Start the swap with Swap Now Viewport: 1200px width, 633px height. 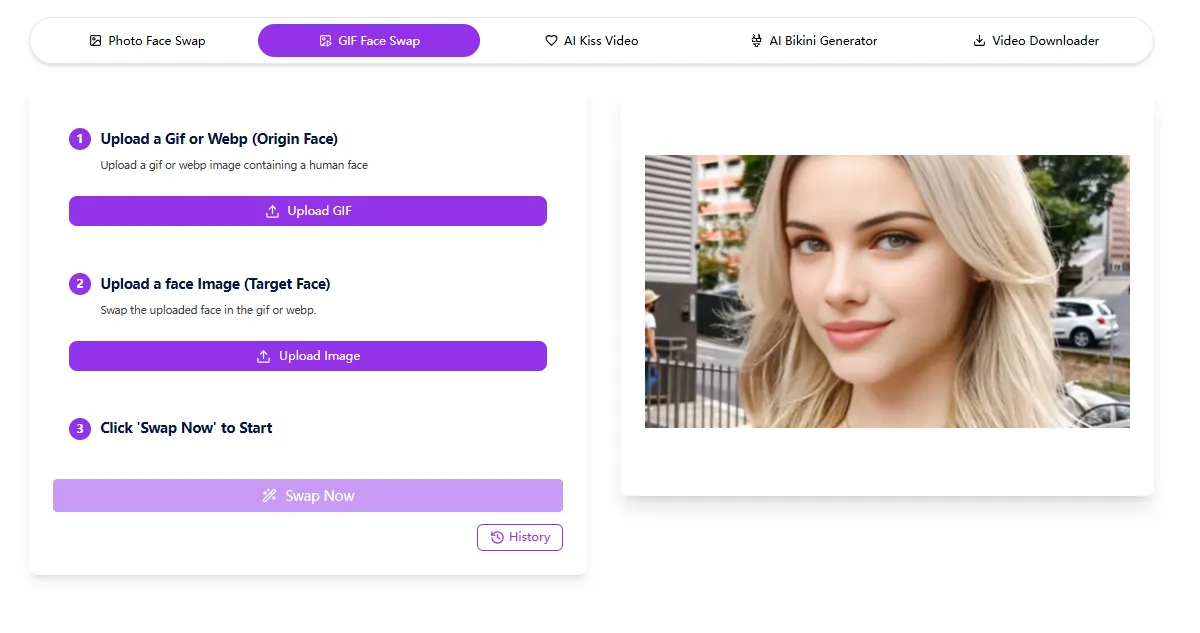click(308, 496)
